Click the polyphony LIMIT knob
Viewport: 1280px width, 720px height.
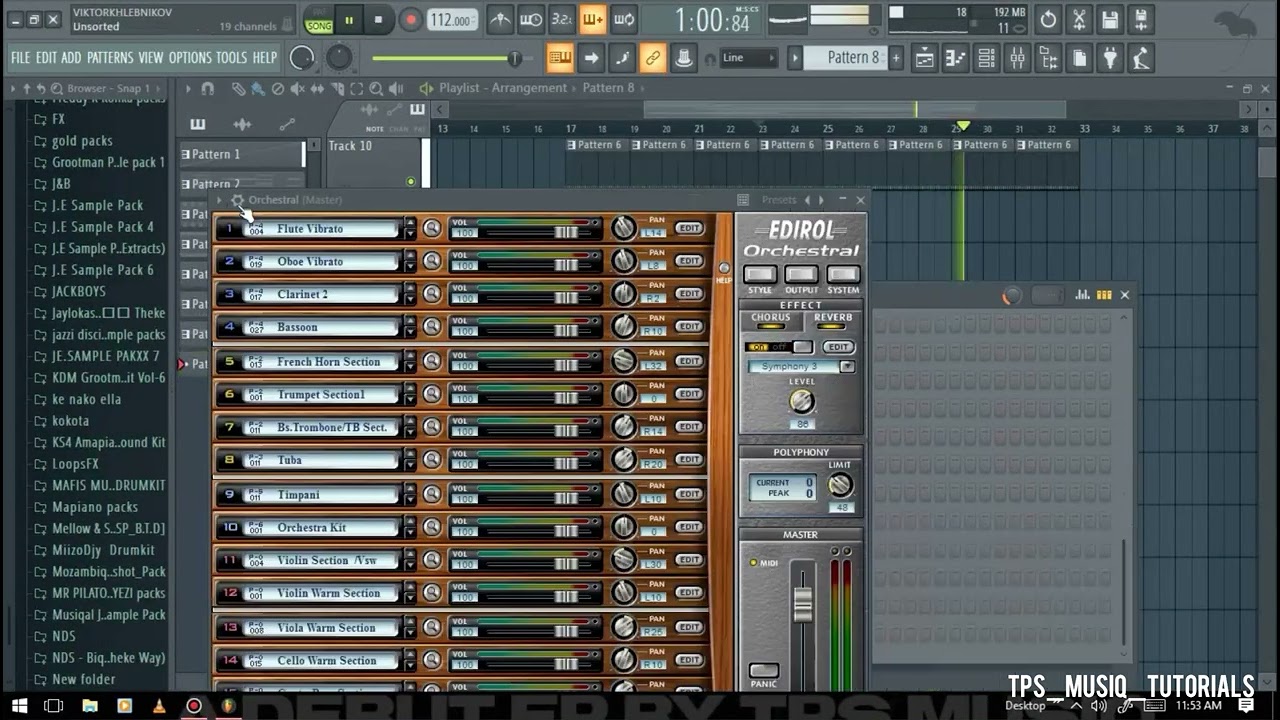pyautogui.click(x=840, y=485)
